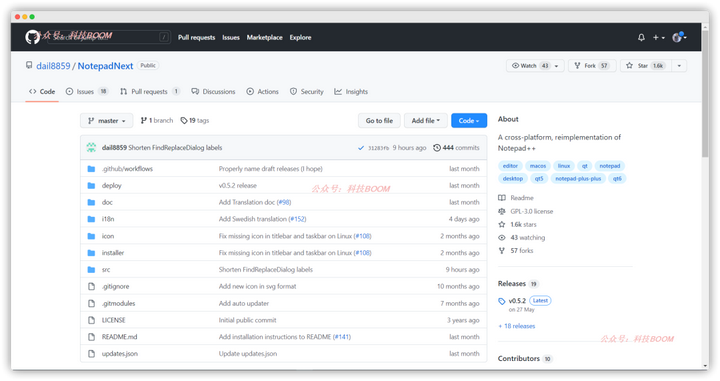720x381 pixels.
Task: Click the .gitignore file icon
Action: pyautogui.click(x=91, y=286)
